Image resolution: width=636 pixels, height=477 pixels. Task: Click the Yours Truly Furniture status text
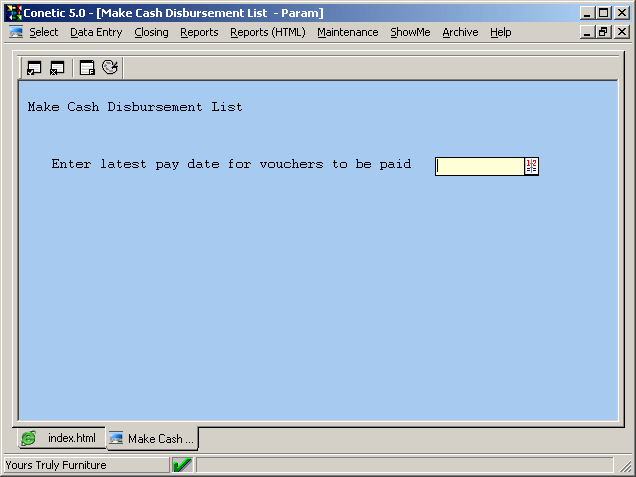click(56, 465)
